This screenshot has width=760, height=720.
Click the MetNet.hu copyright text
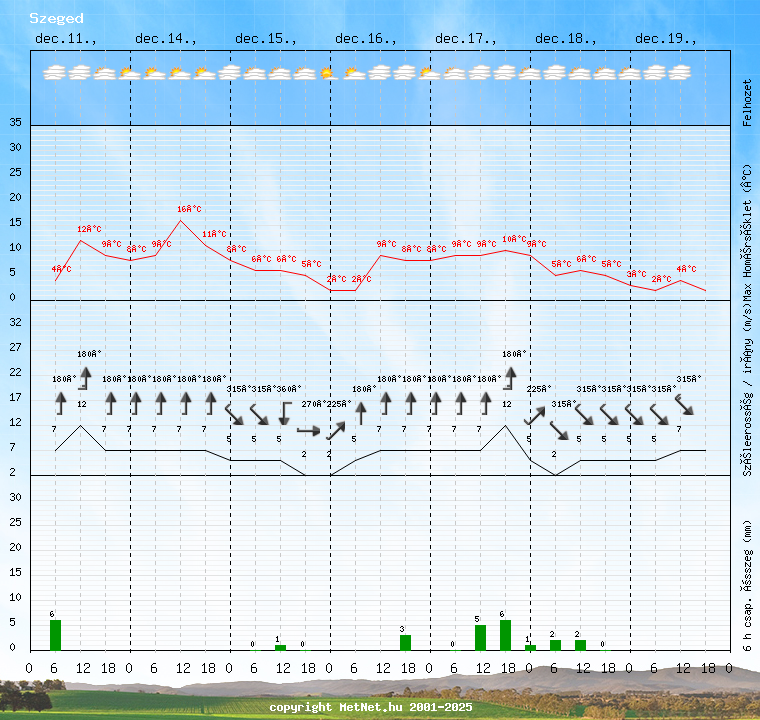coord(370,707)
